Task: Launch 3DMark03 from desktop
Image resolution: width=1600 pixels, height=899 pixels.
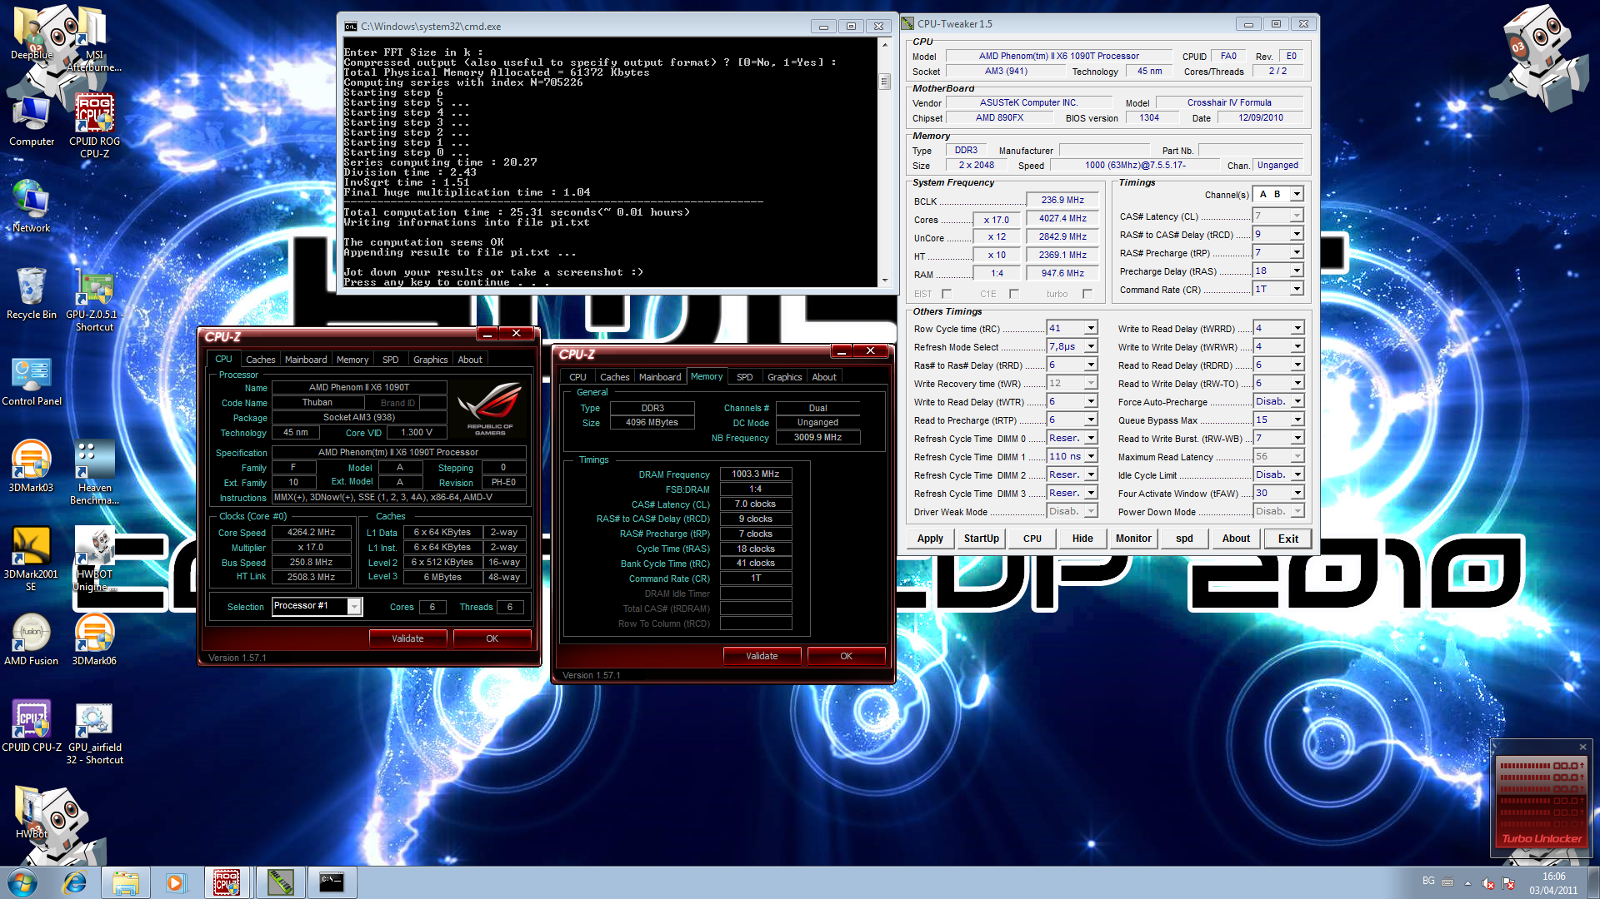Action: click(x=31, y=467)
